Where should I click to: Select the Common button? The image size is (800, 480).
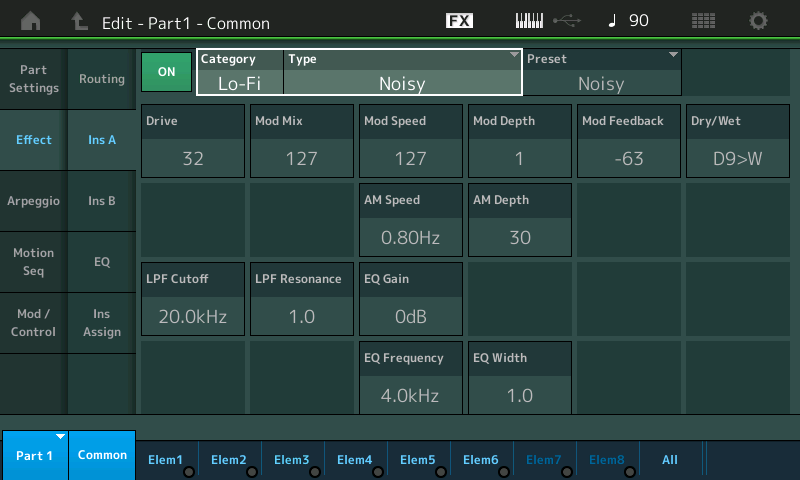pyautogui.click(x=102, y=455)
